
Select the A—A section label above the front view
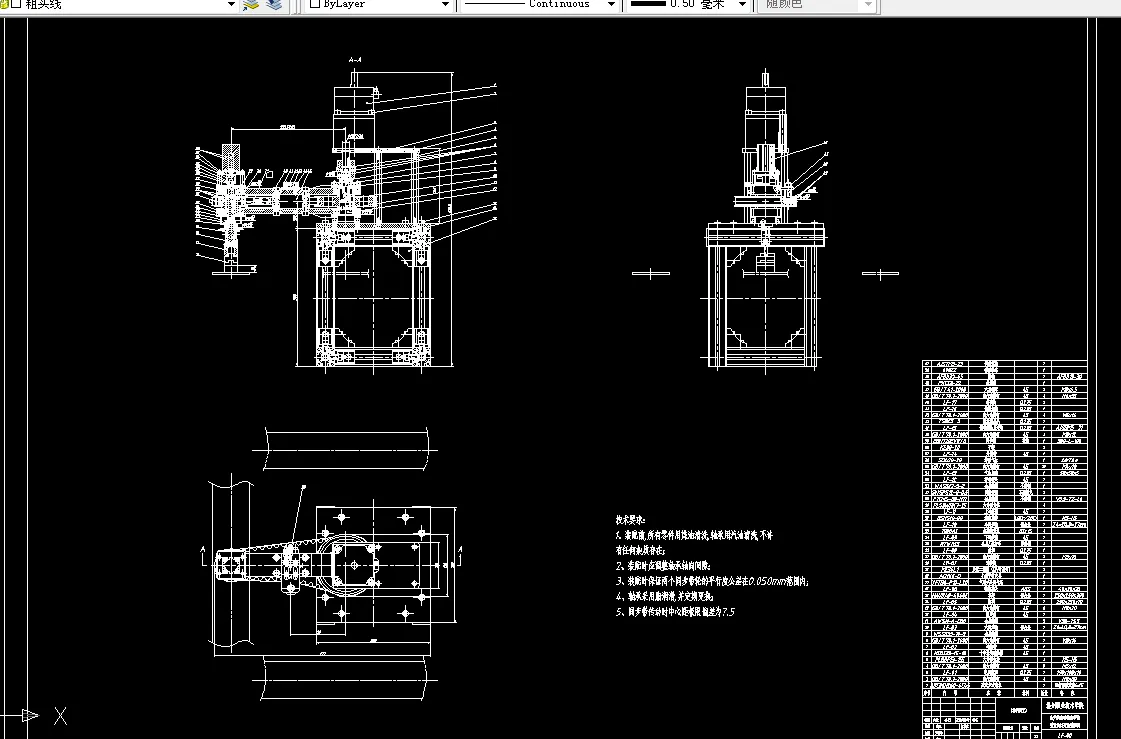pyautogui.click(x=355, y=60)
